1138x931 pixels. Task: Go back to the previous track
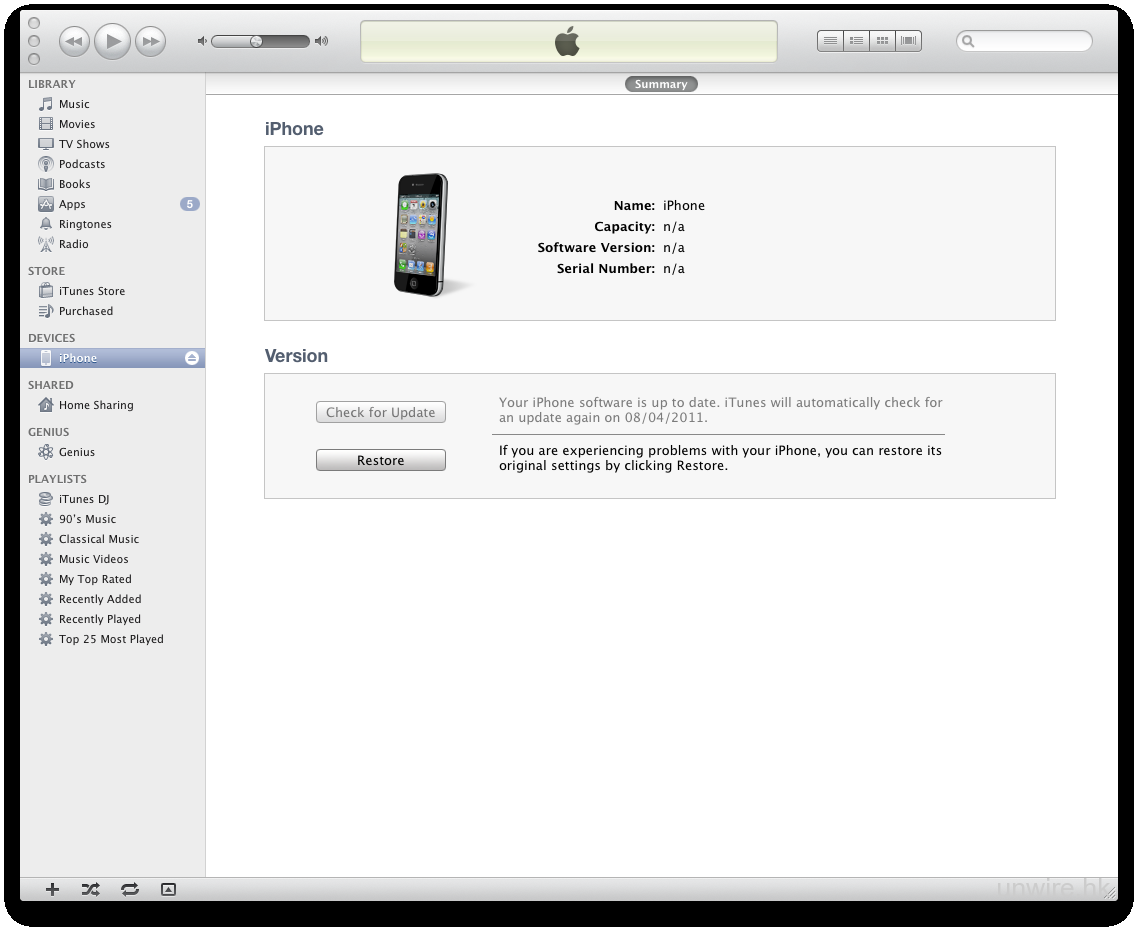[75, 41]
